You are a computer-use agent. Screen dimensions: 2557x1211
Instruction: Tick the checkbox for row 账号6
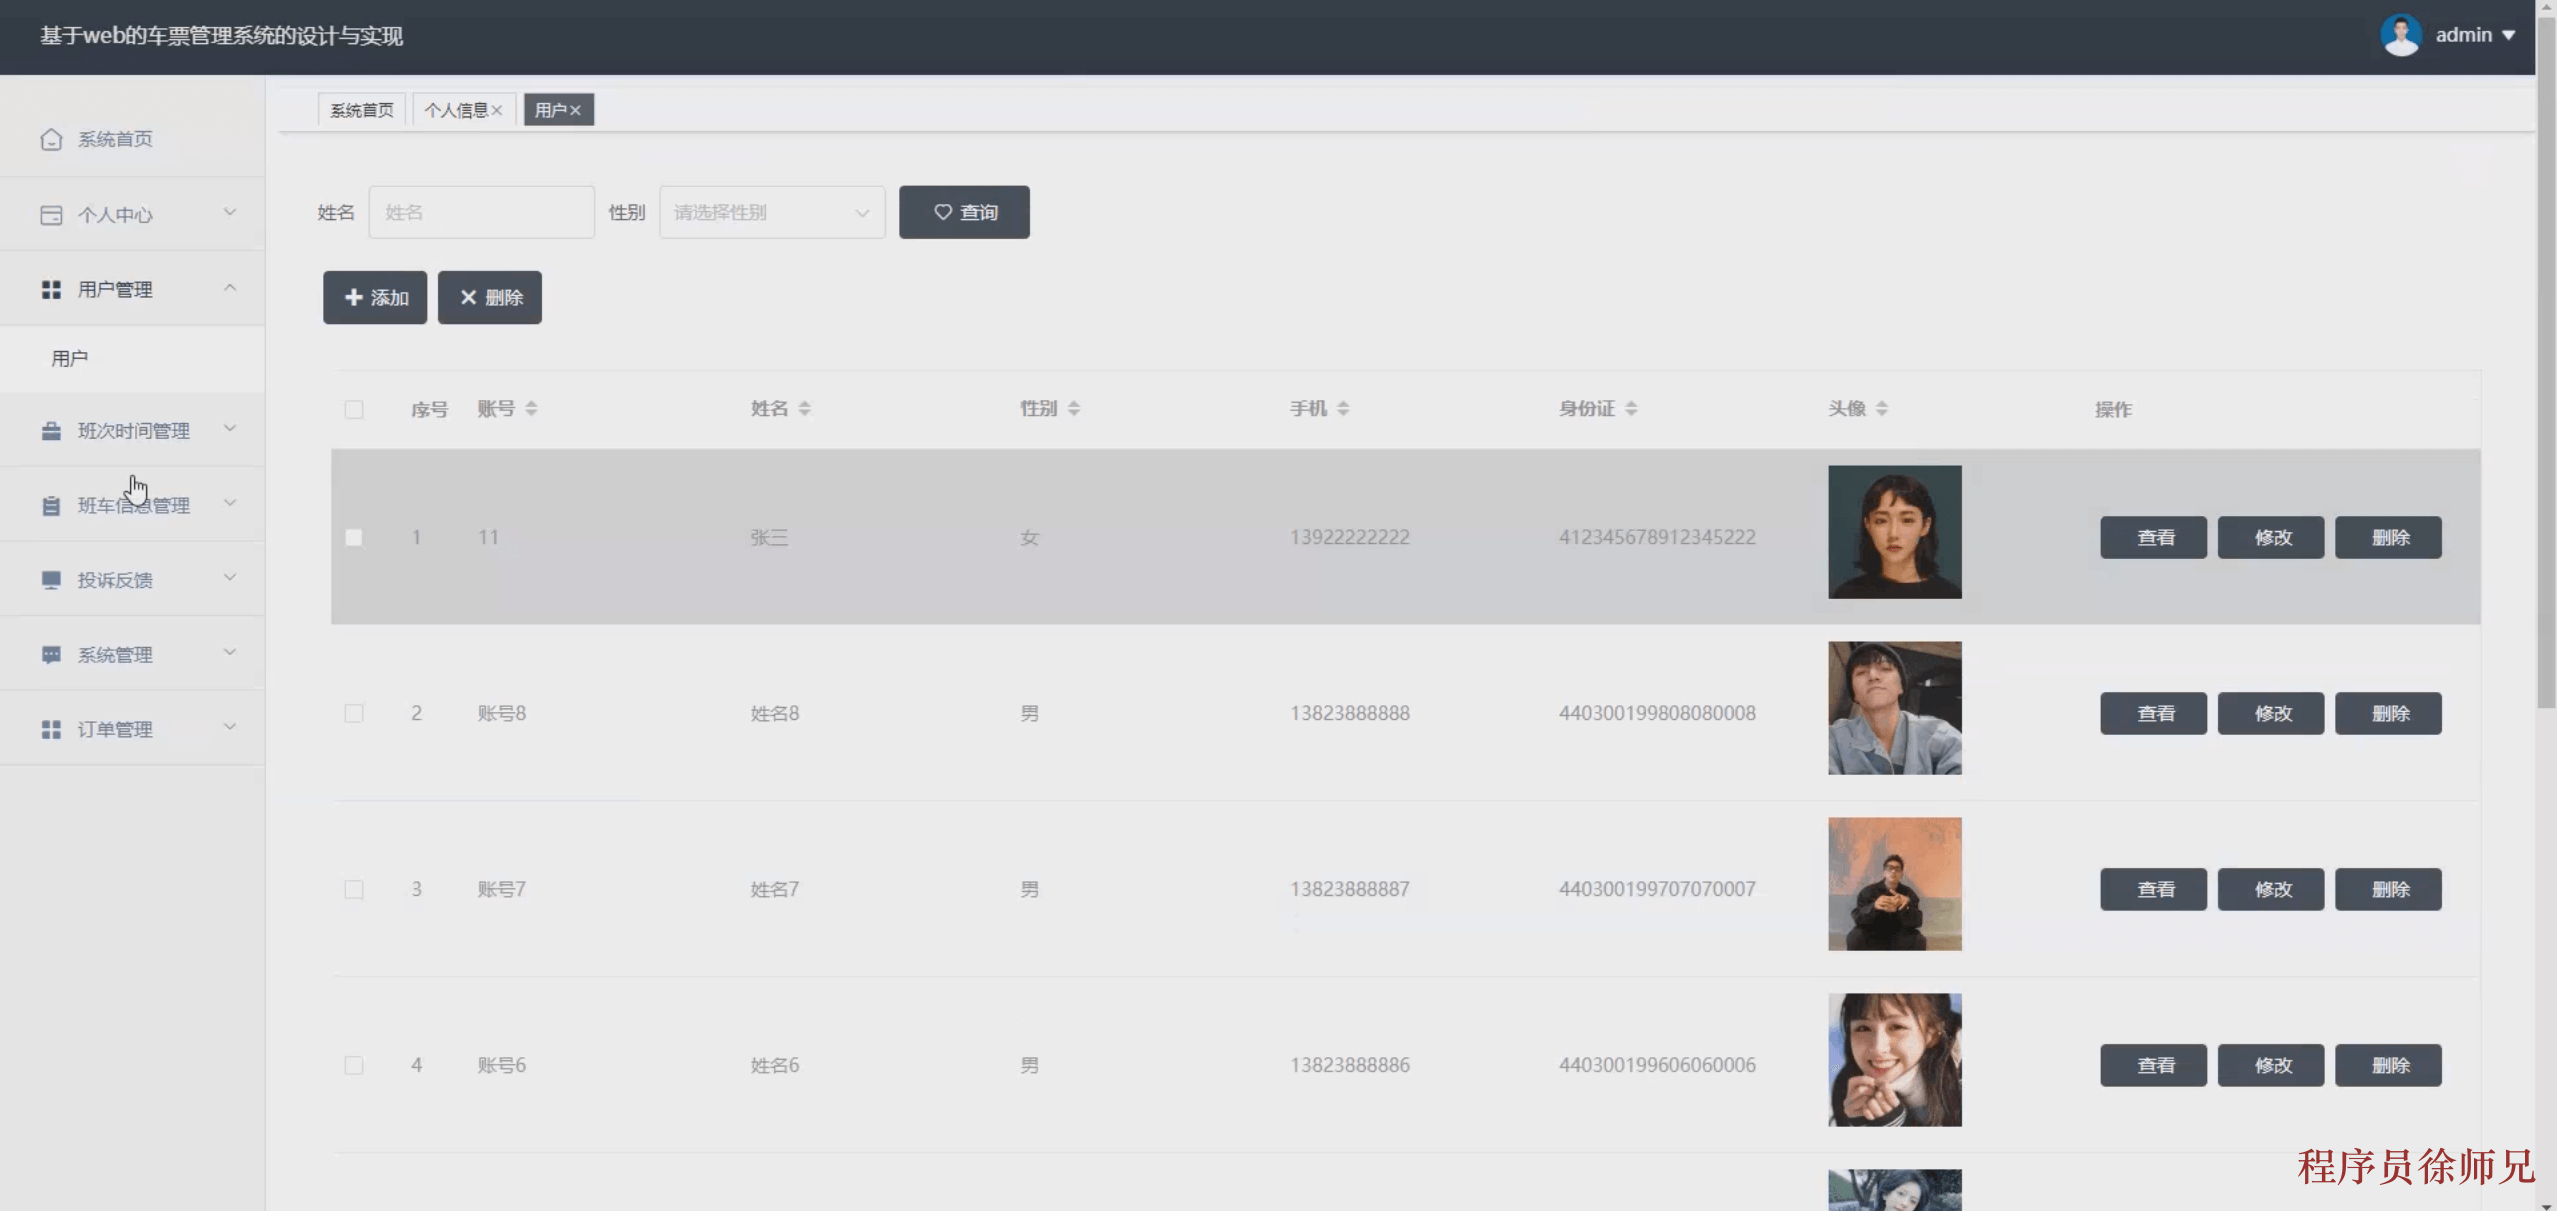pos(354,1066)
